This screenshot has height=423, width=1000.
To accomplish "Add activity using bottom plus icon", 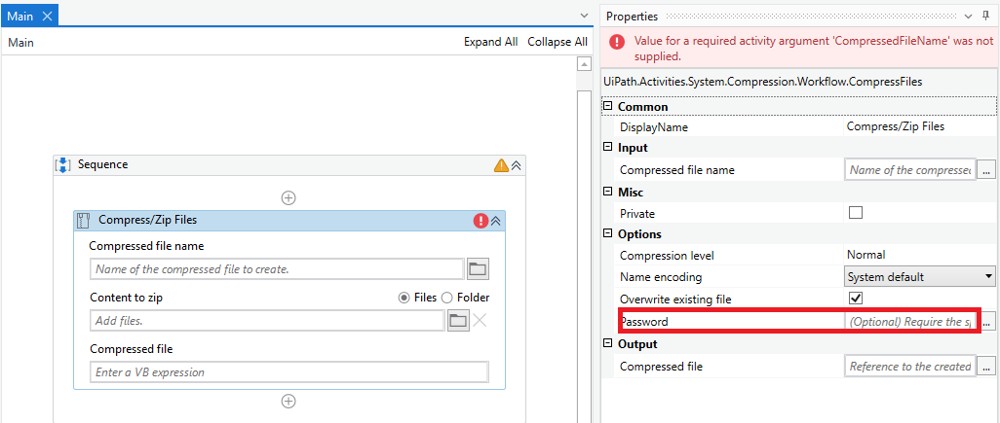I will click(x=288, y=401).
